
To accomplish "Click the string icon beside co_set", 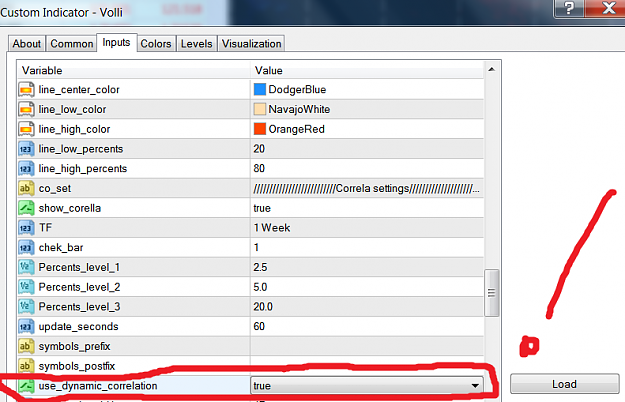I will point(26,188).
